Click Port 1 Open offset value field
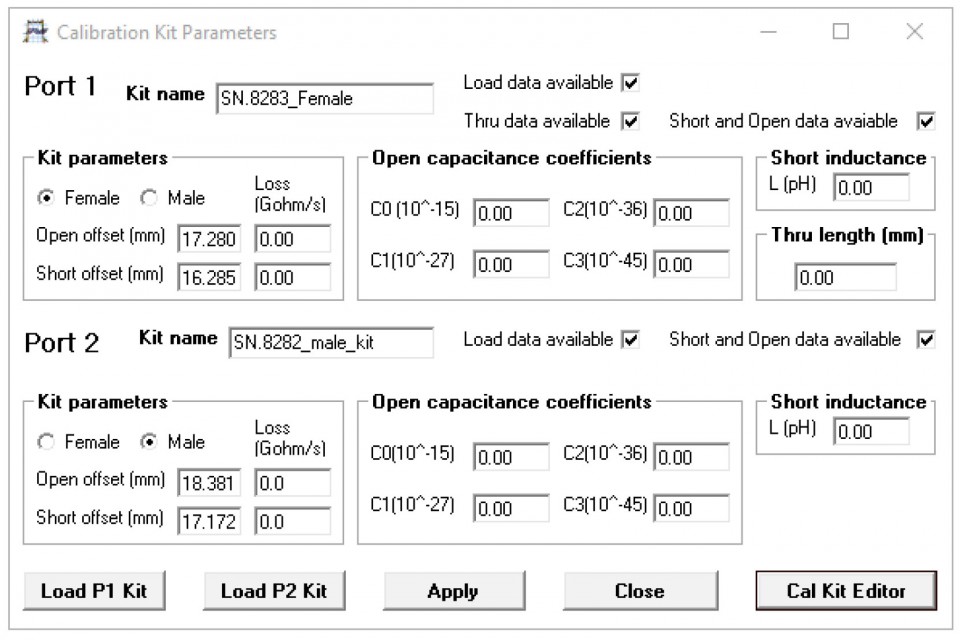This screenshot has height=640, width=960. (209, 239)
